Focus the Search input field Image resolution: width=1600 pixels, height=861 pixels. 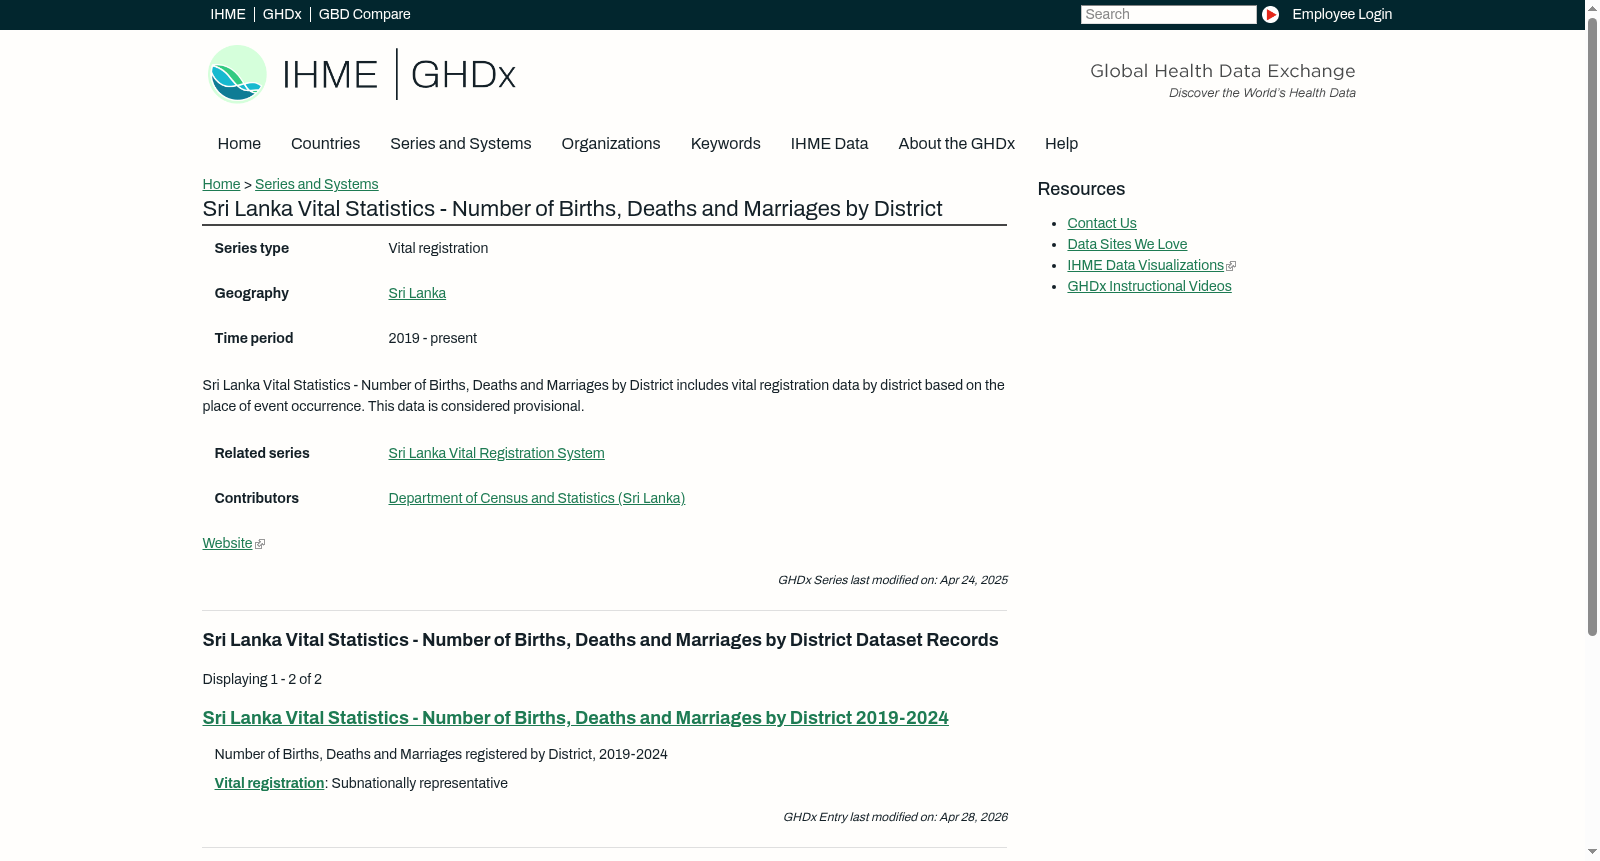[1168, 14]
